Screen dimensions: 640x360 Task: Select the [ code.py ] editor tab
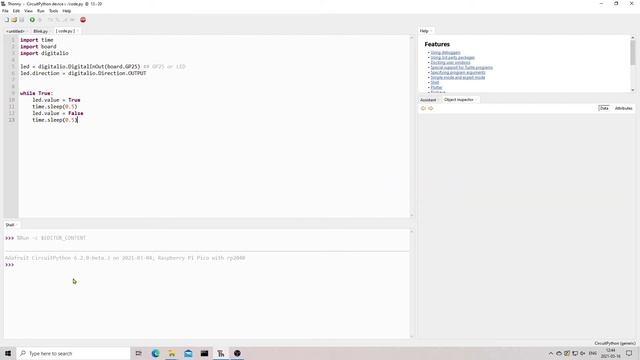tap(65, 31)
